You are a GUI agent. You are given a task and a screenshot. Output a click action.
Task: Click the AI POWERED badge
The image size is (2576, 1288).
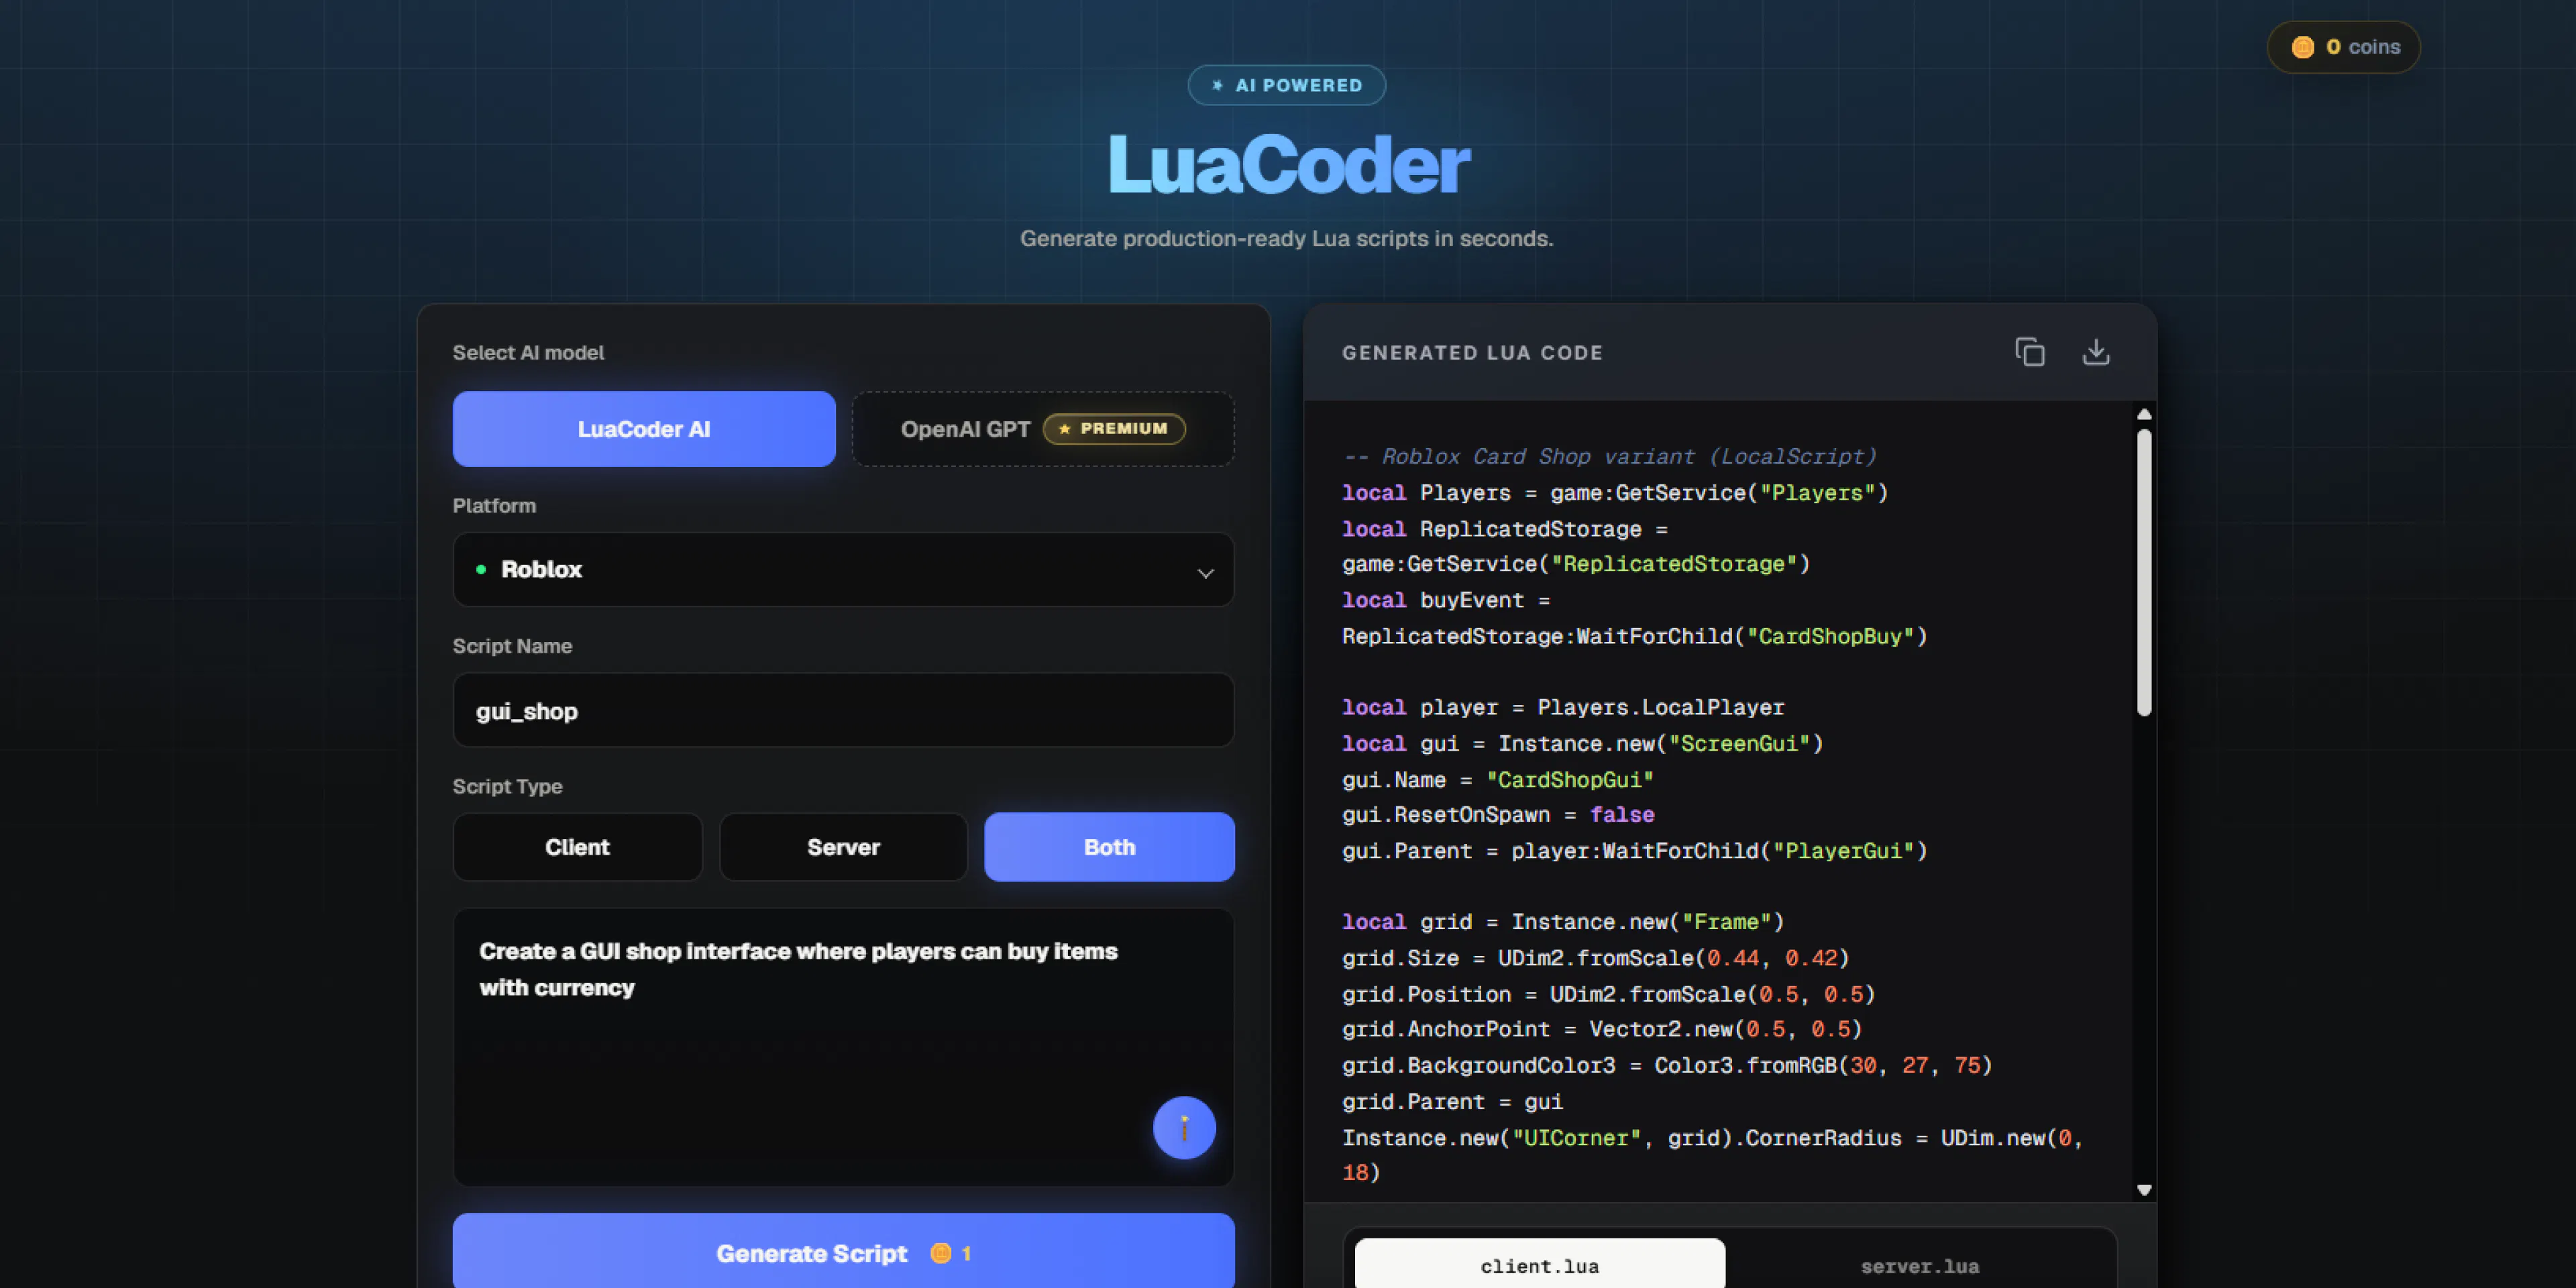tap(1286, 85)
